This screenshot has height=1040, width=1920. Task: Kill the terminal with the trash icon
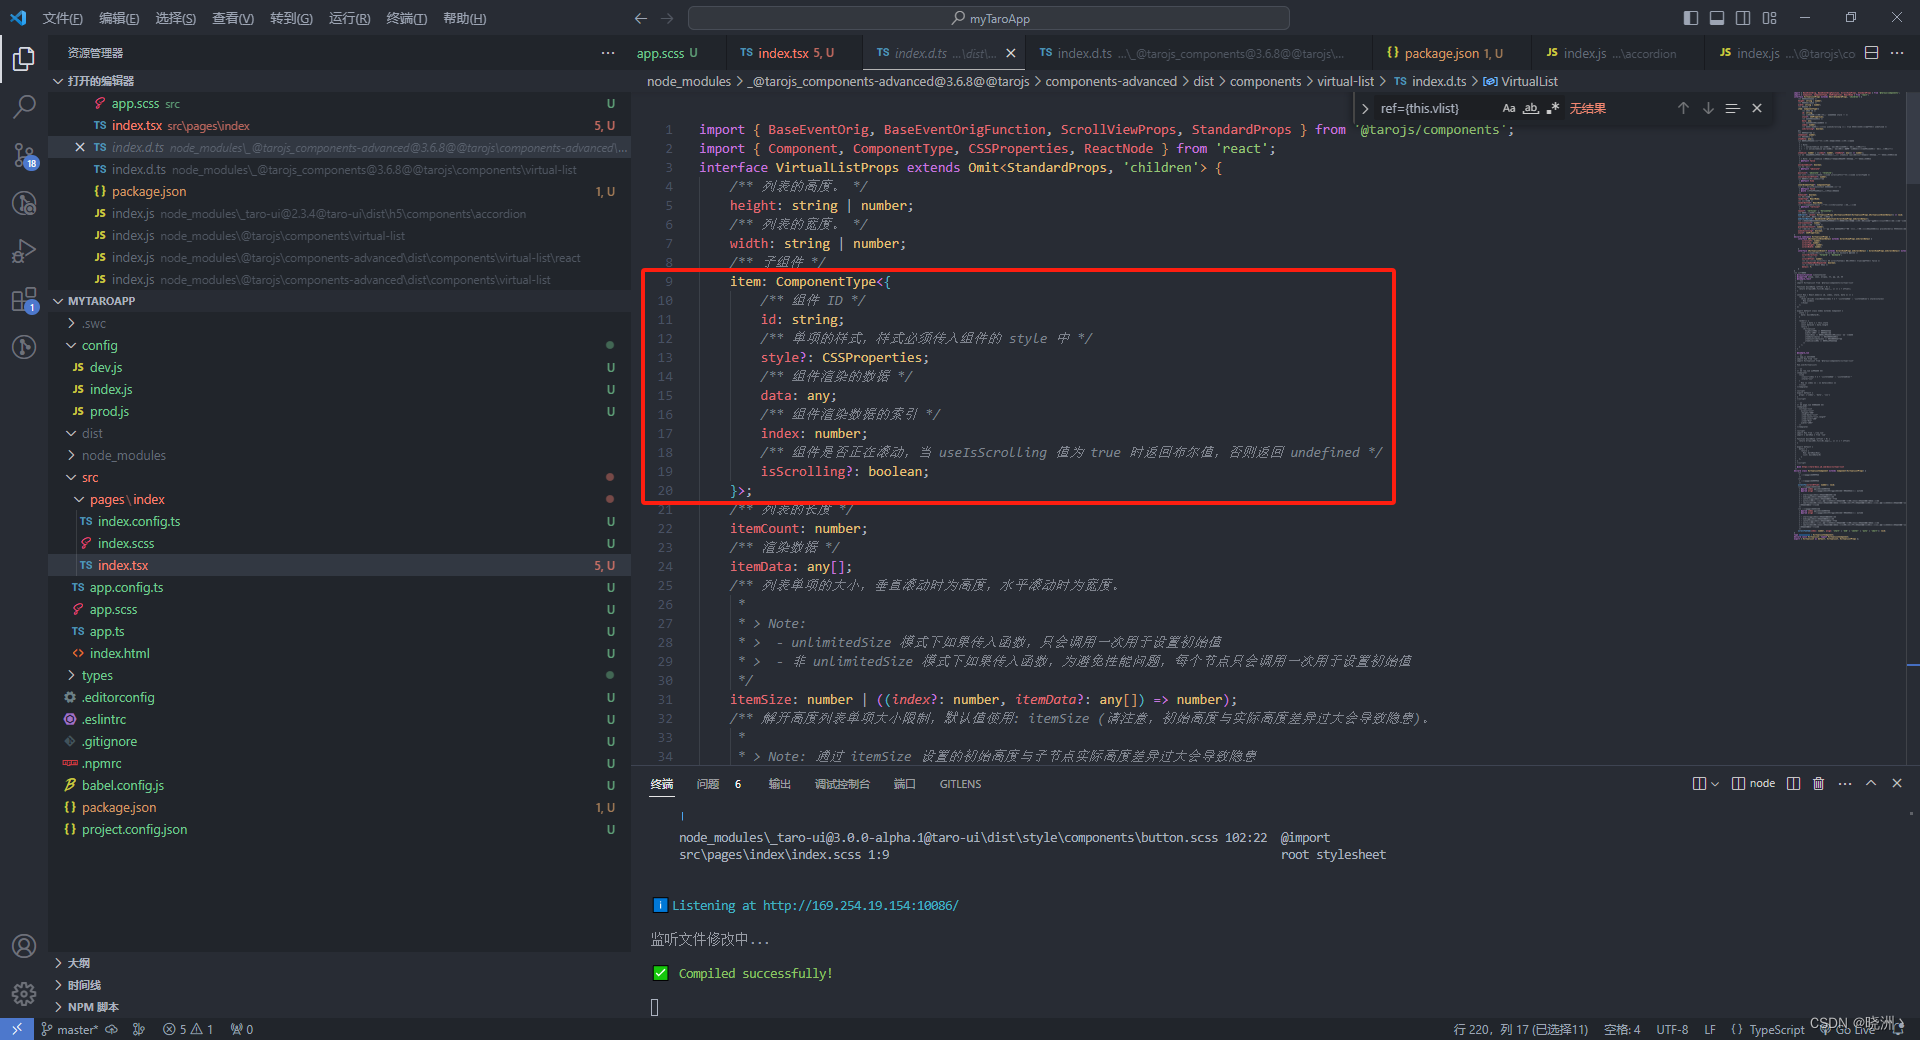[1819, 783]
